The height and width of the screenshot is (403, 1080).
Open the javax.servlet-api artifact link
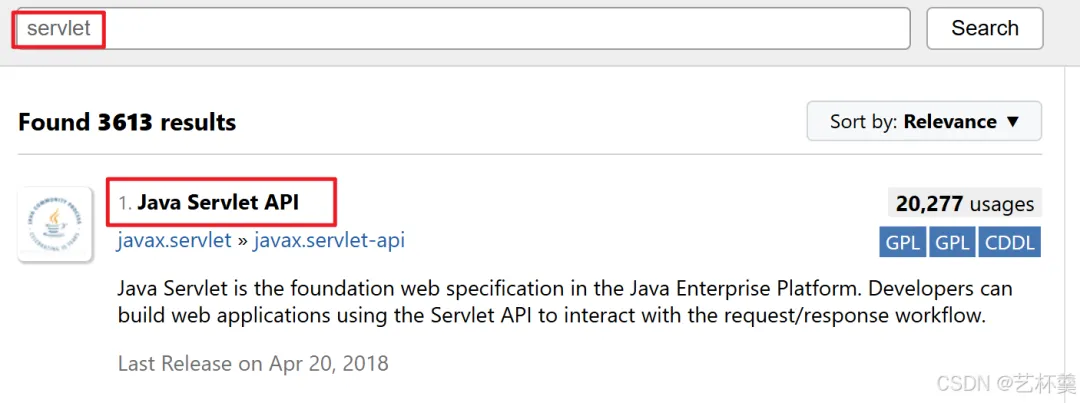329,240
